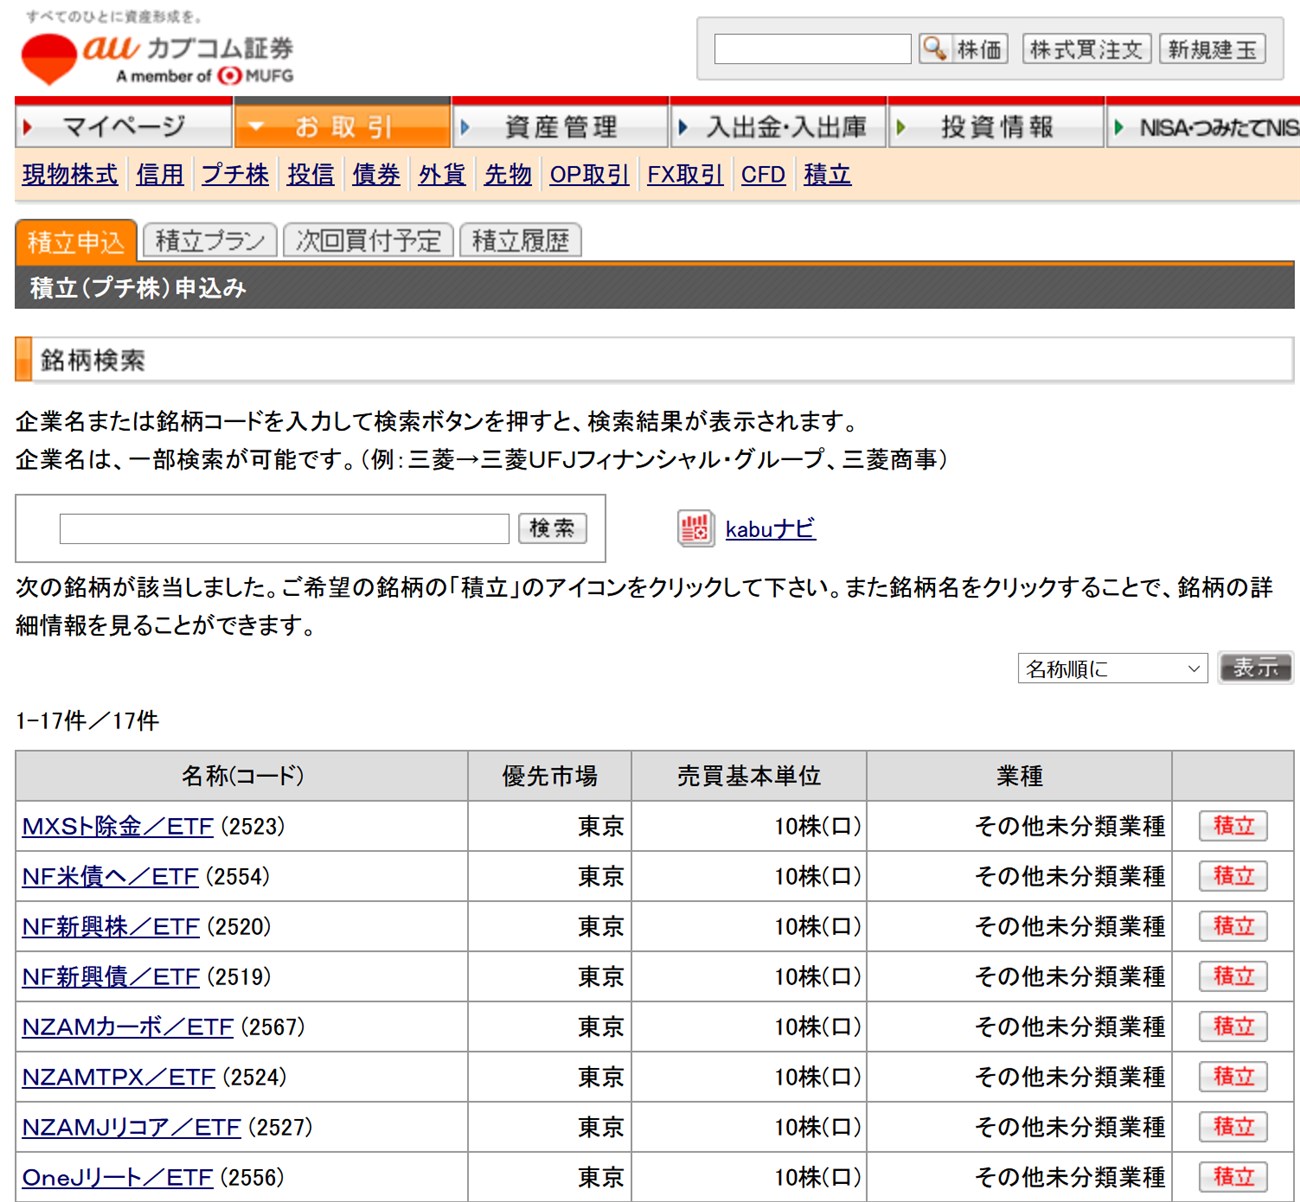This screenshot has height=1202, width=1300.
Task: Open the 投資情報 menu
Action: point(996,126)
